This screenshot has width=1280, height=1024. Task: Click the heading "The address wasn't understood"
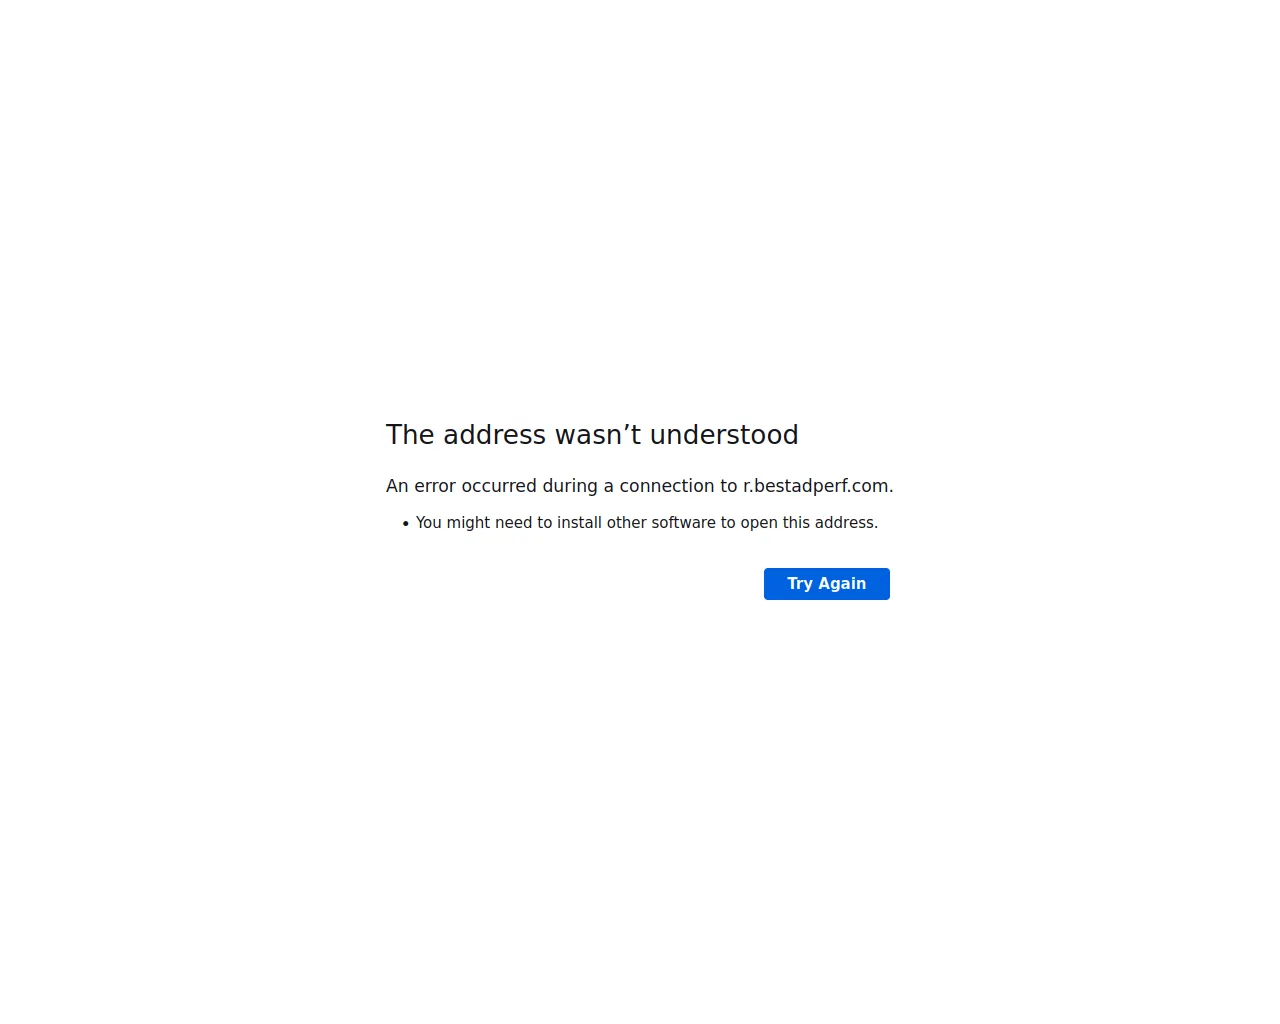[x=592, y=435]
